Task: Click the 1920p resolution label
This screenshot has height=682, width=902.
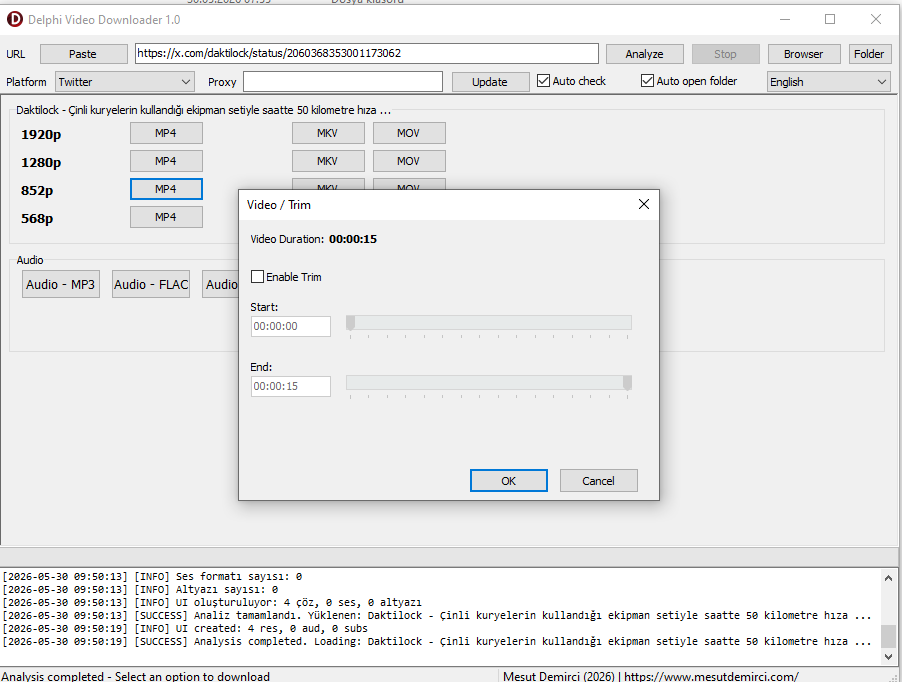Action: pyautogui.click(x=41, y=135)
